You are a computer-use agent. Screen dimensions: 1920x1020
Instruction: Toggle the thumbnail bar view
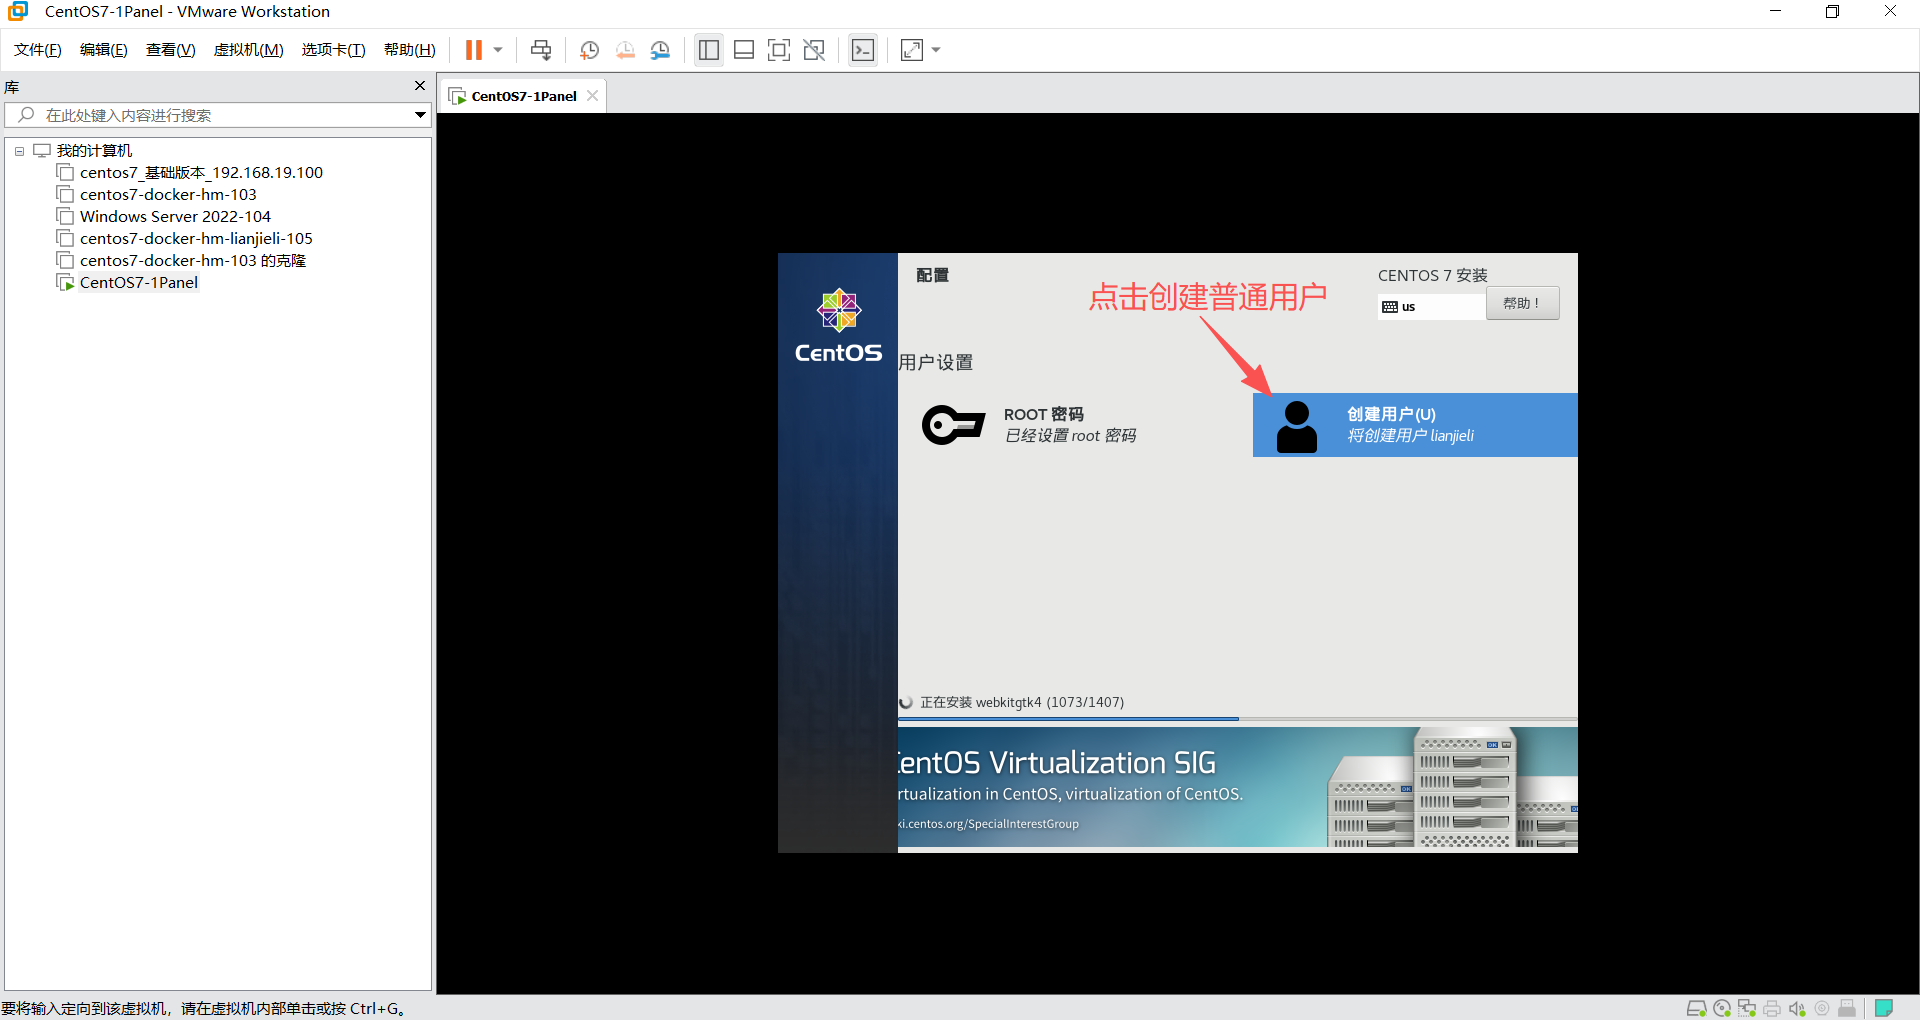click(x=744, y=50)
